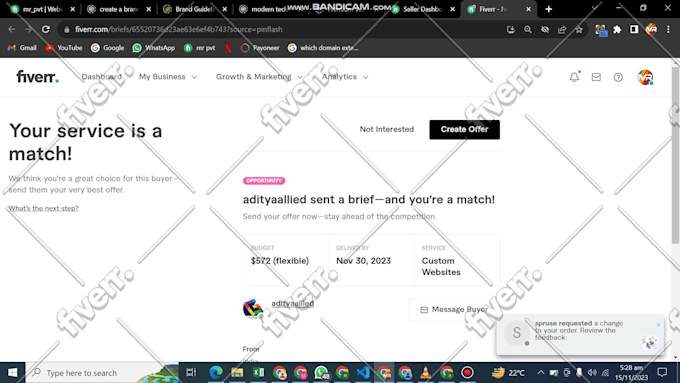Open Chrome extensions puzzle icon
The image size is (680, 383).
tap(617, 29)
